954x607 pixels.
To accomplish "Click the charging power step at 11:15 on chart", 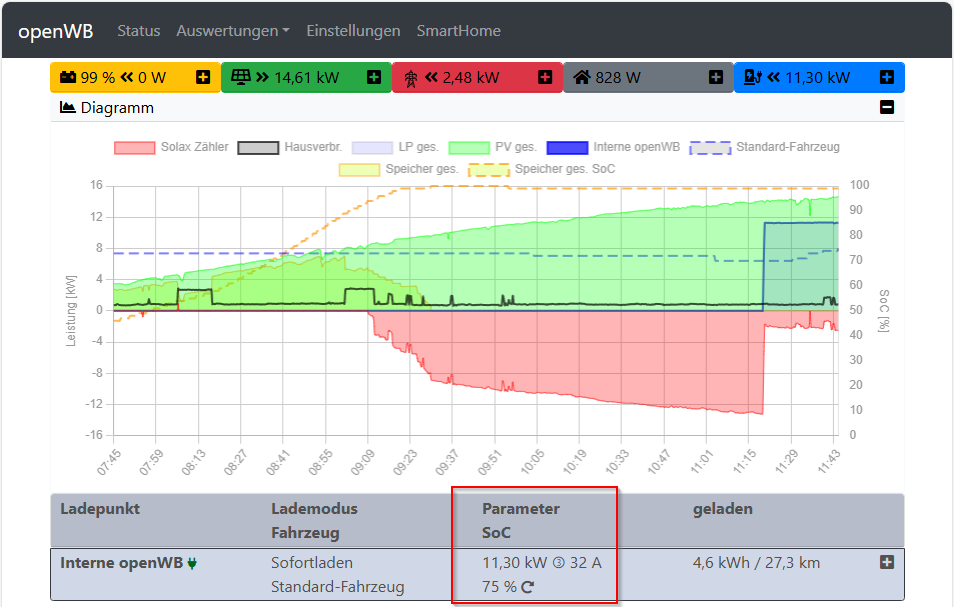I will click(x=764, y=266).
